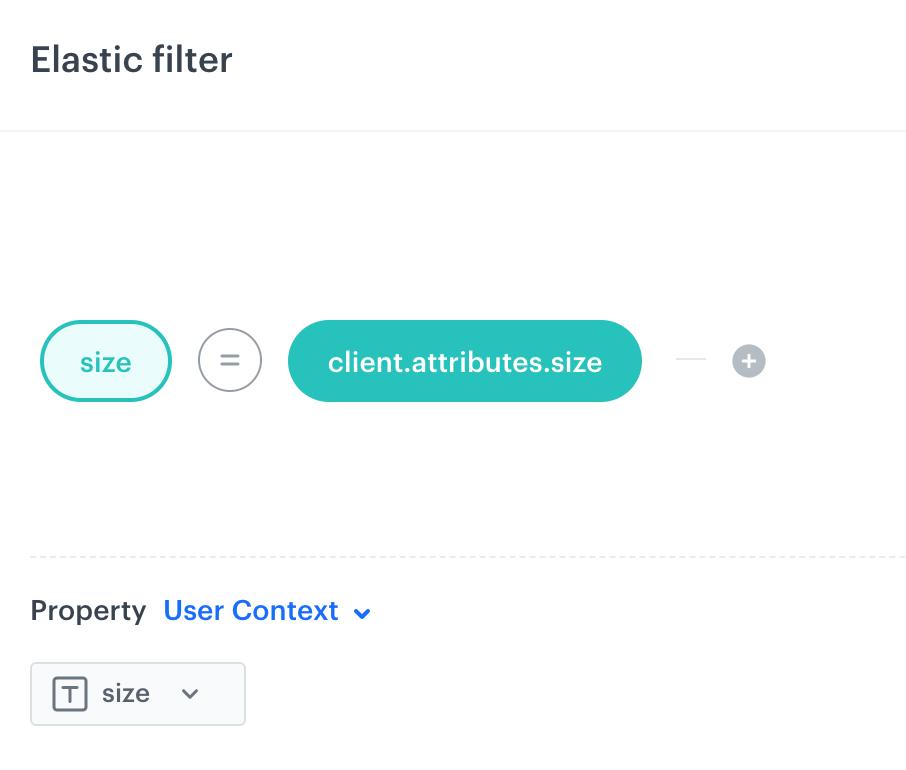The height and width of the screenshot is (770, 906).
Task: Click the client.attributes.size value chip
Action: click(x=464, y=361)
